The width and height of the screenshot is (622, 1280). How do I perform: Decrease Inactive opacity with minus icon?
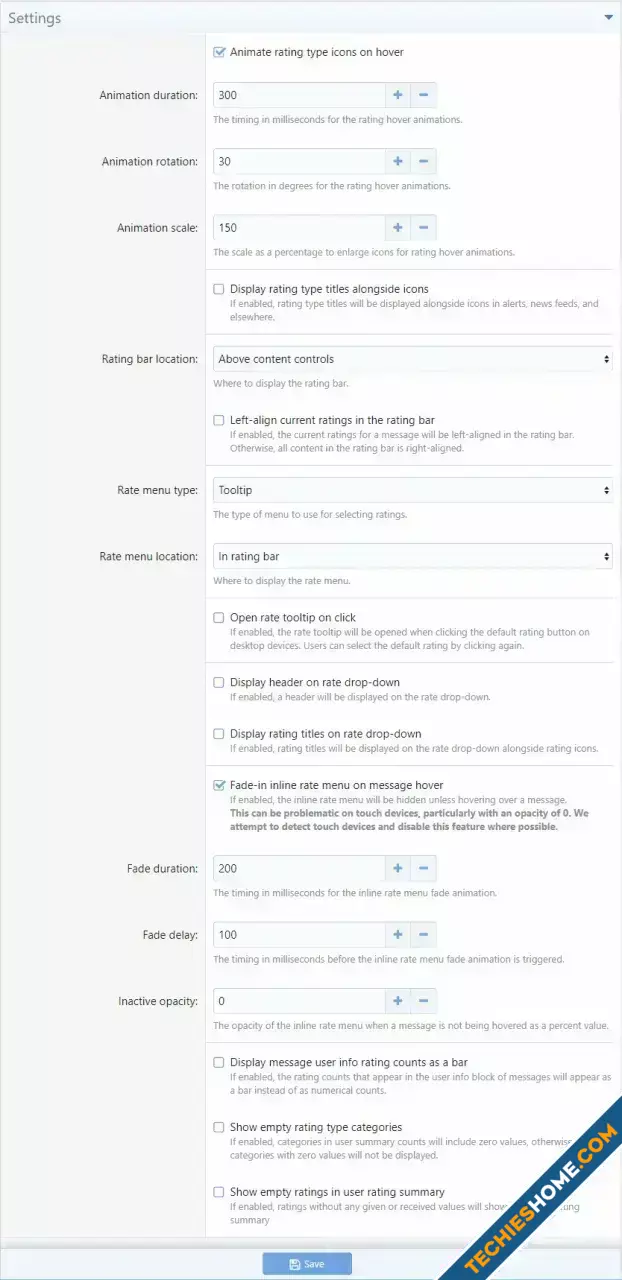coord(424,1000)
